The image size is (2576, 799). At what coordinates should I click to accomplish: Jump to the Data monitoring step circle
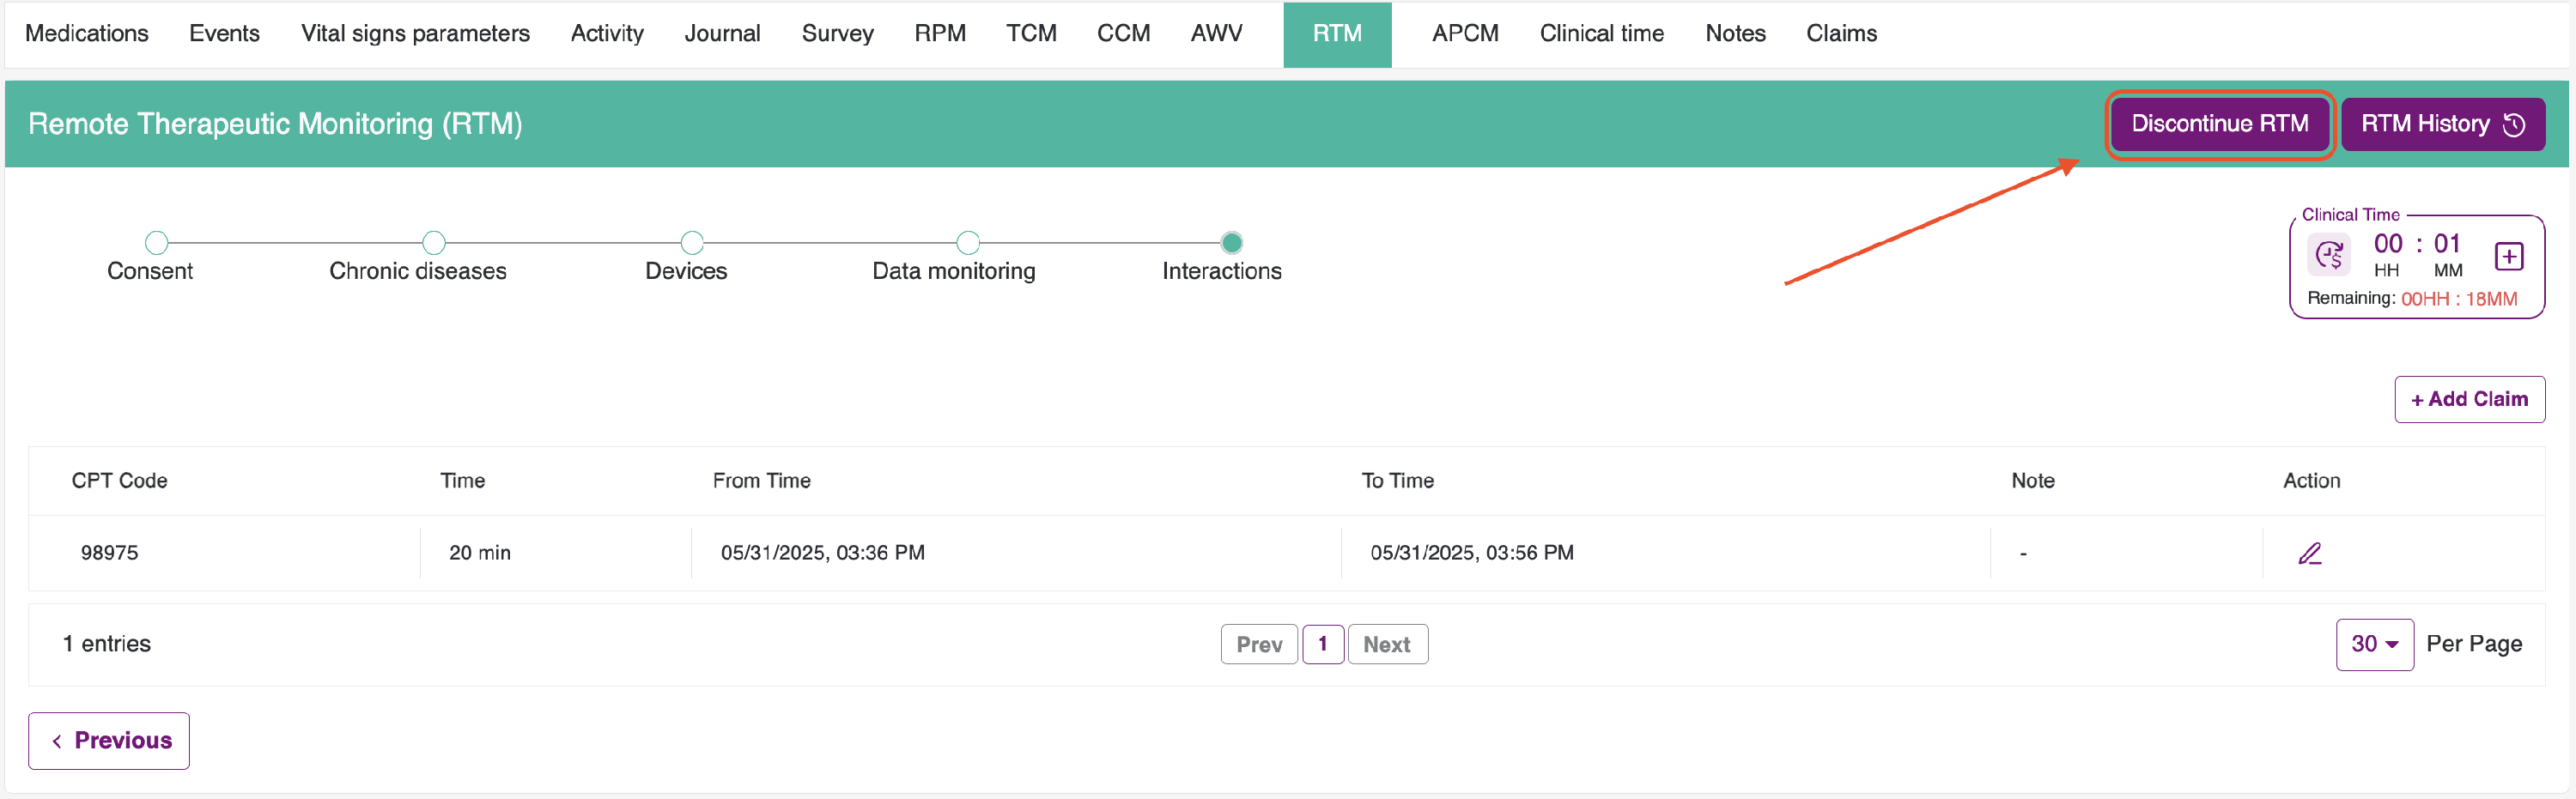click(x=968, y=242)
